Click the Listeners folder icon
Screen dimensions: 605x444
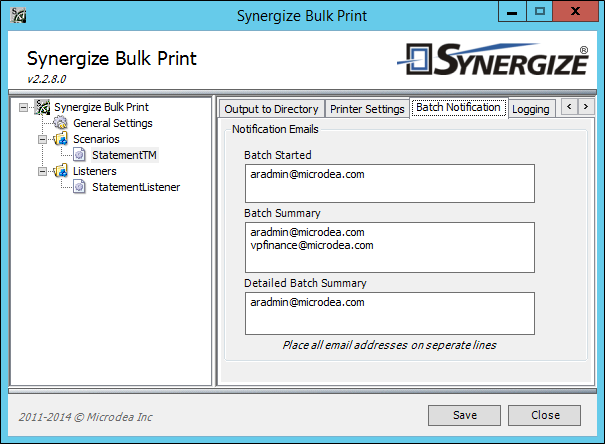[61, 171]
